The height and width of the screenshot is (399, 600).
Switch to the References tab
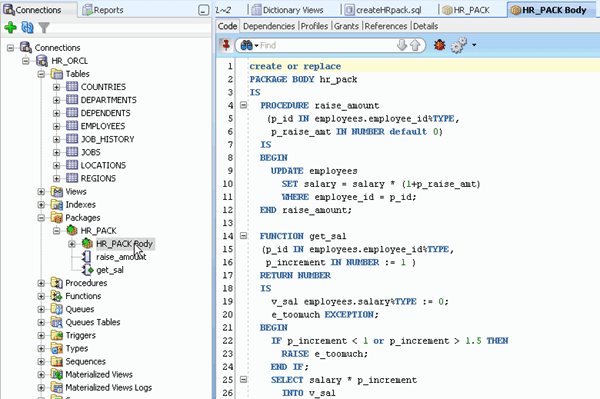[386, 26]
